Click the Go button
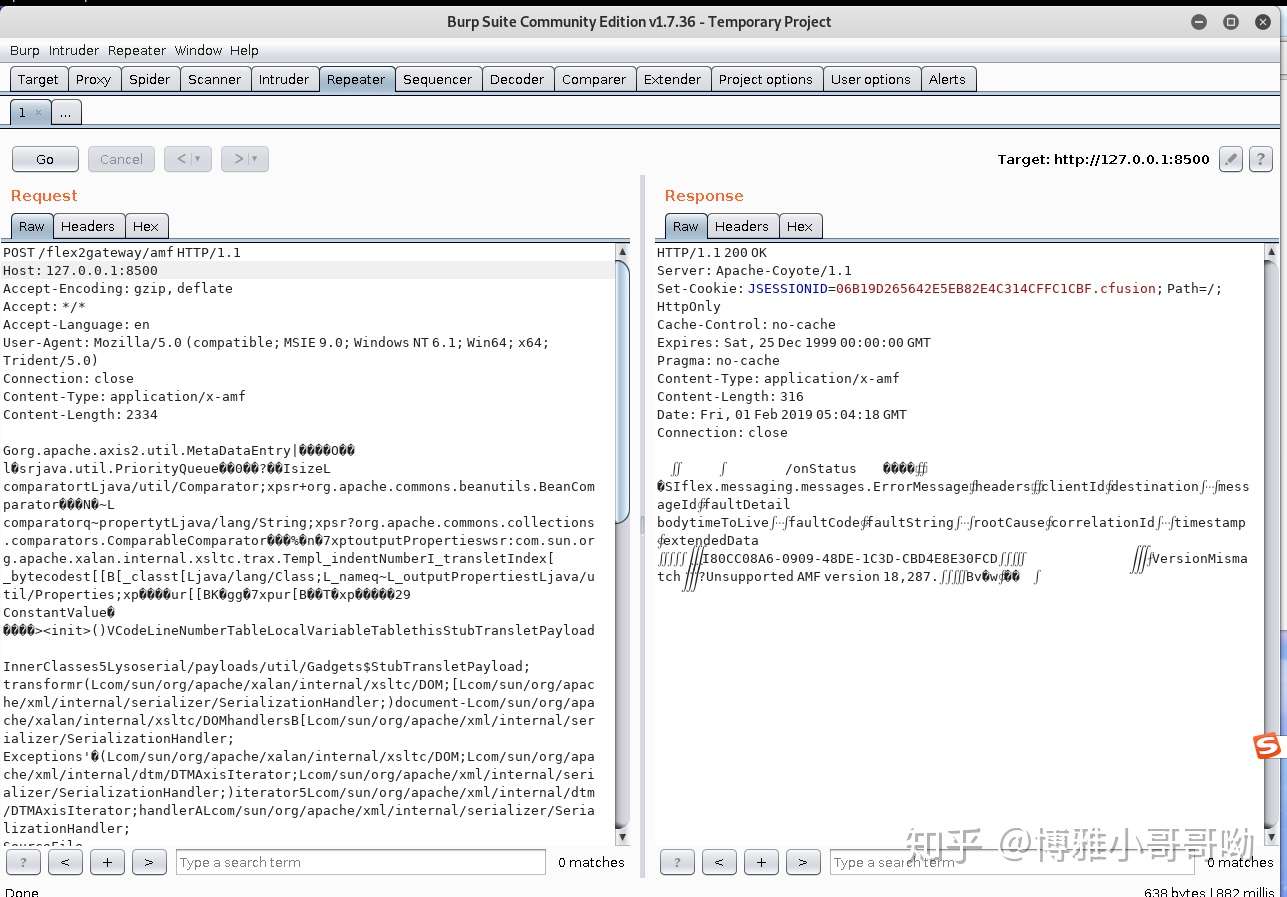 [45, 159]
